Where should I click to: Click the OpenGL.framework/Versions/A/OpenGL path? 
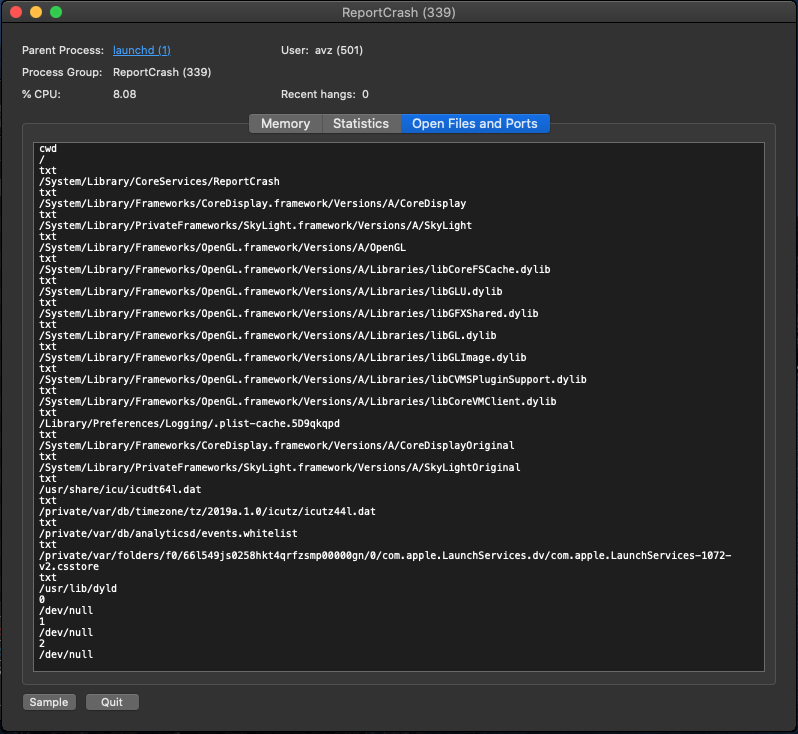222,247
